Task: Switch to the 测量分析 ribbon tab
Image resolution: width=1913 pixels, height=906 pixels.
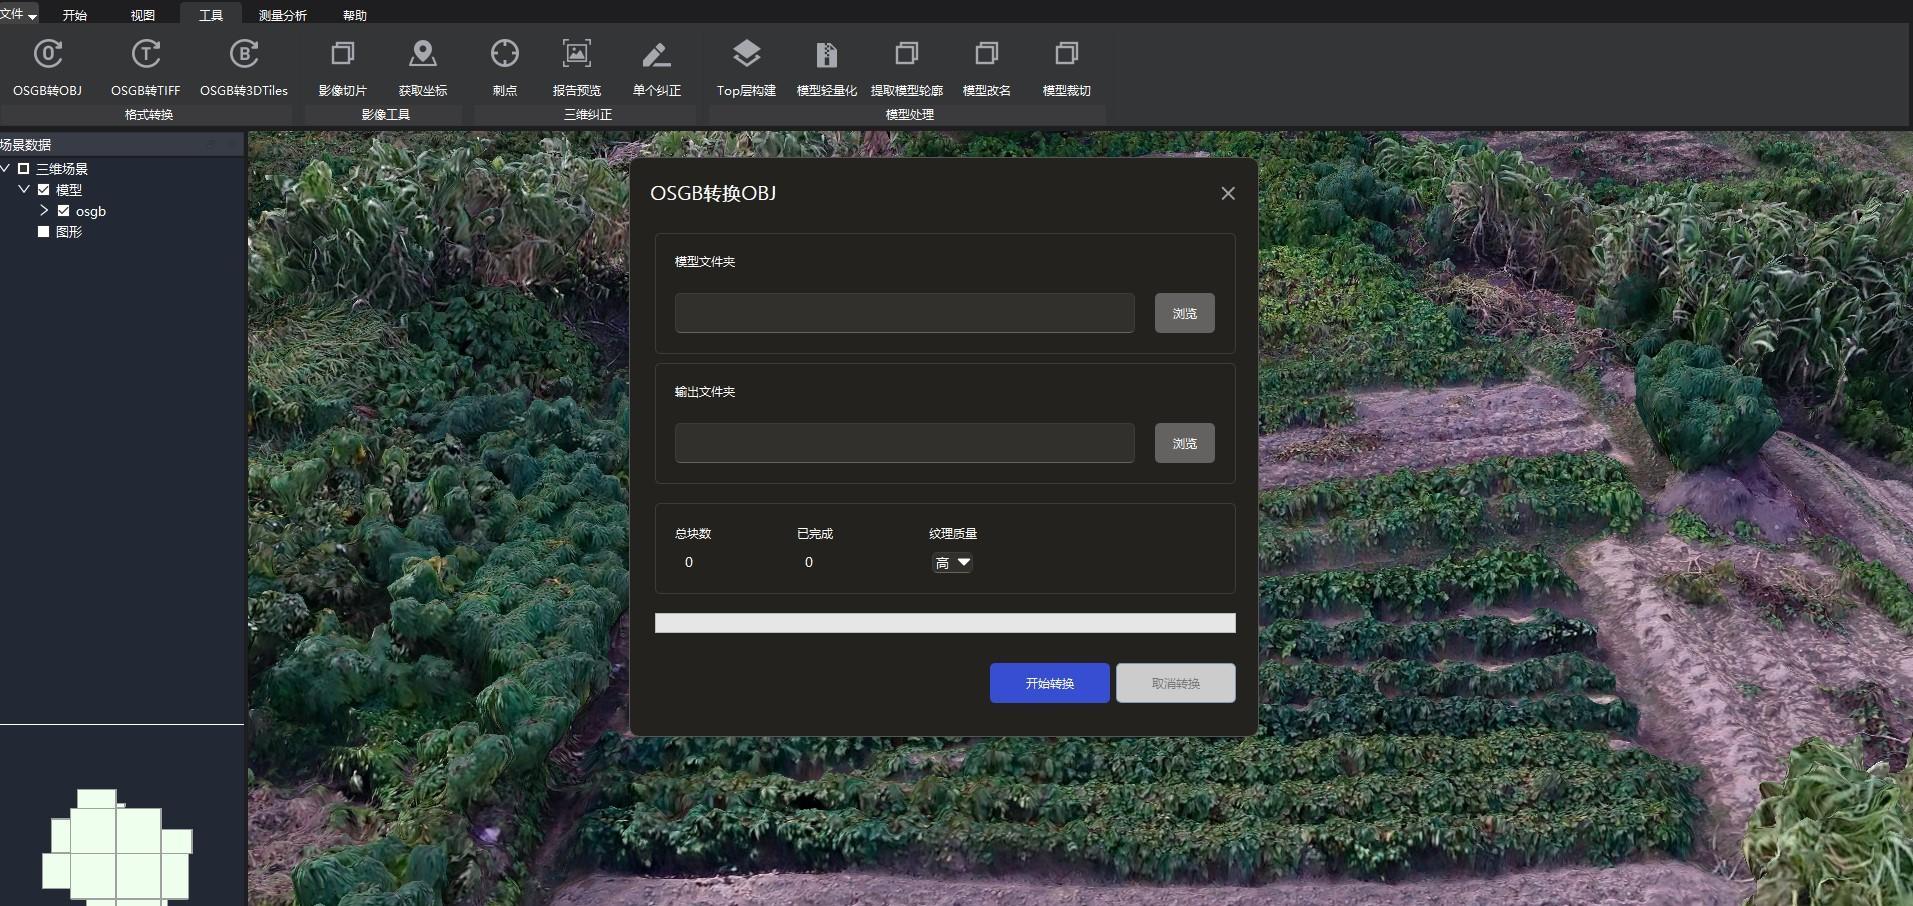Action: (282, 15)
